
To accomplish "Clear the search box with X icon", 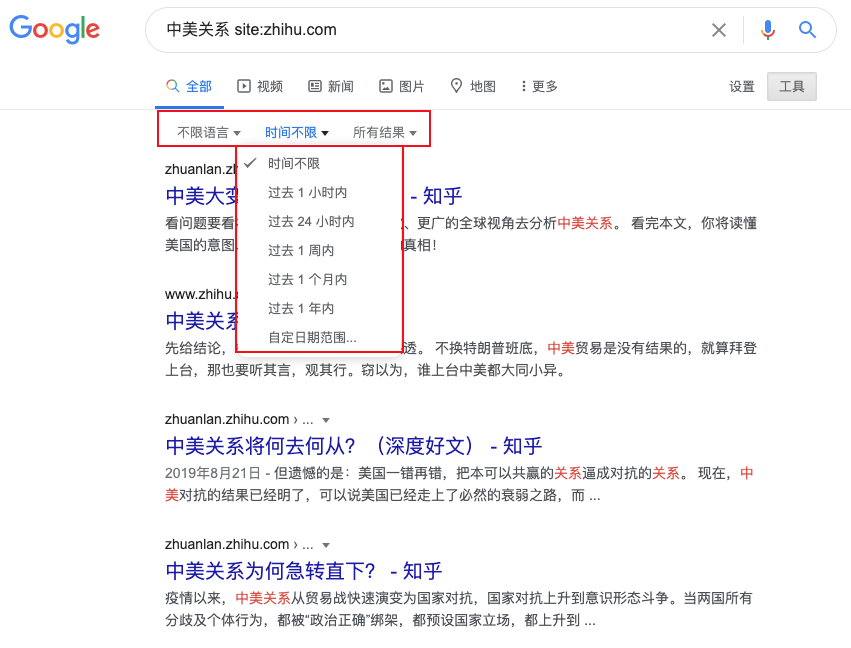I will (x=719, y=30).
